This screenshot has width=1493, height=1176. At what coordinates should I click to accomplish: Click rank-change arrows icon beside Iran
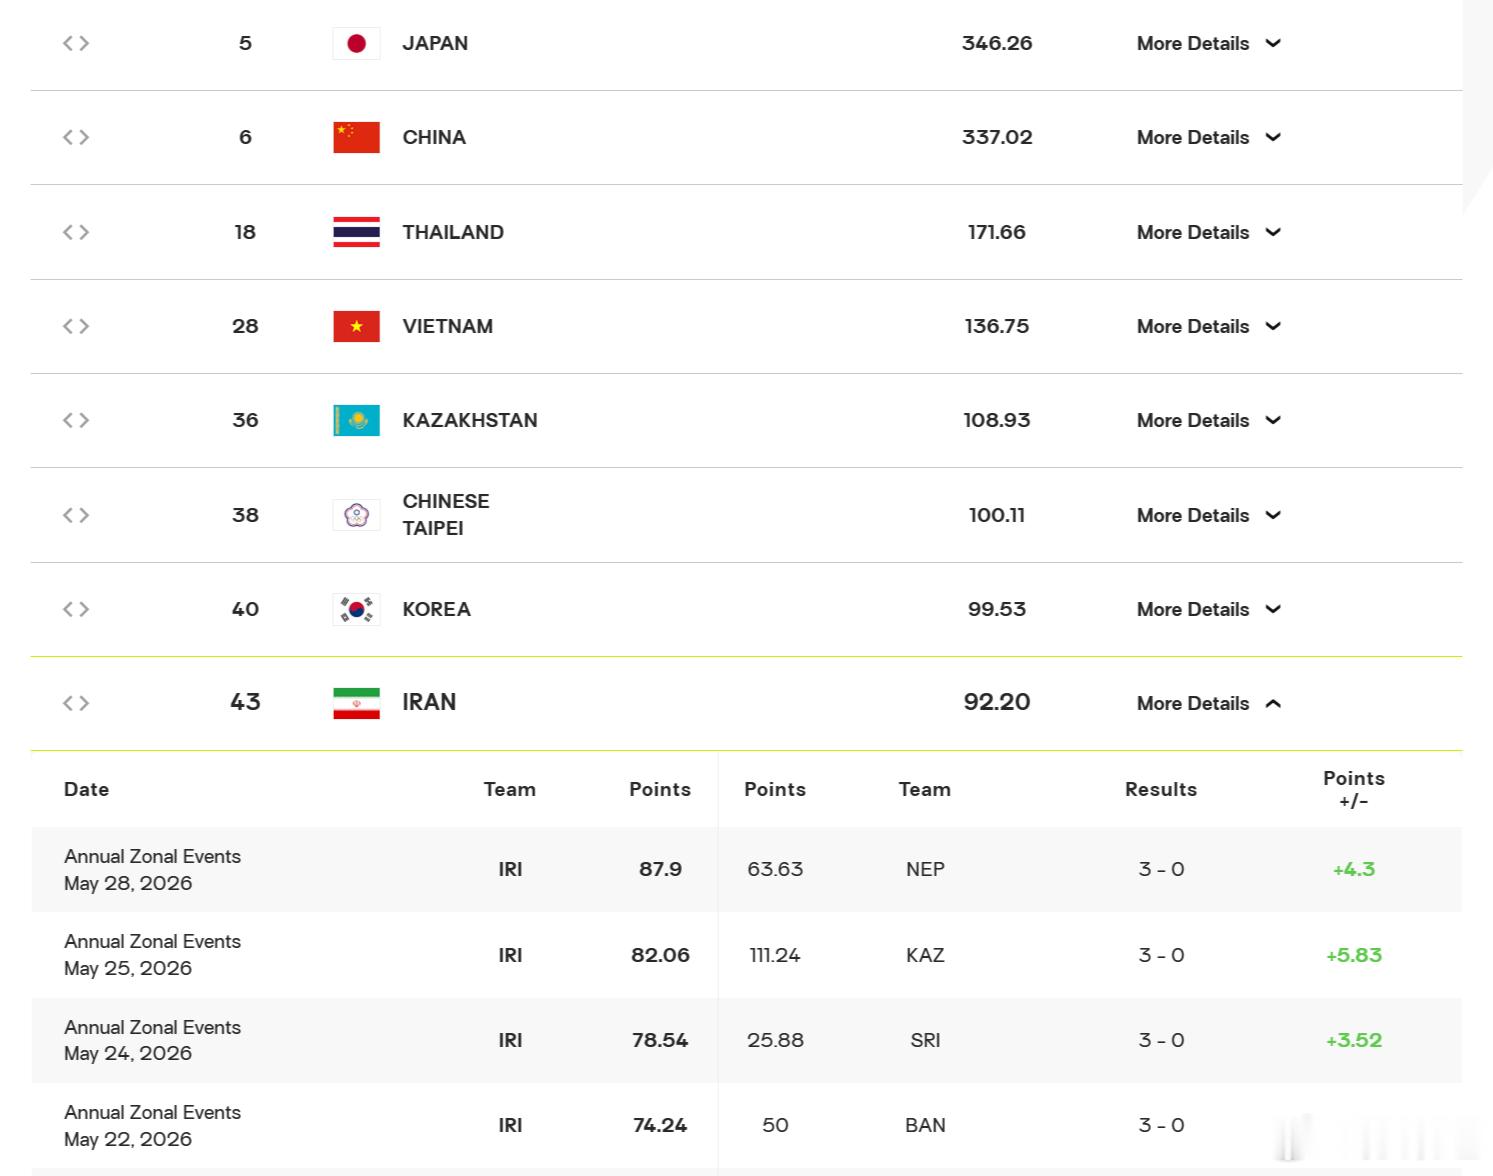[76, 703]
